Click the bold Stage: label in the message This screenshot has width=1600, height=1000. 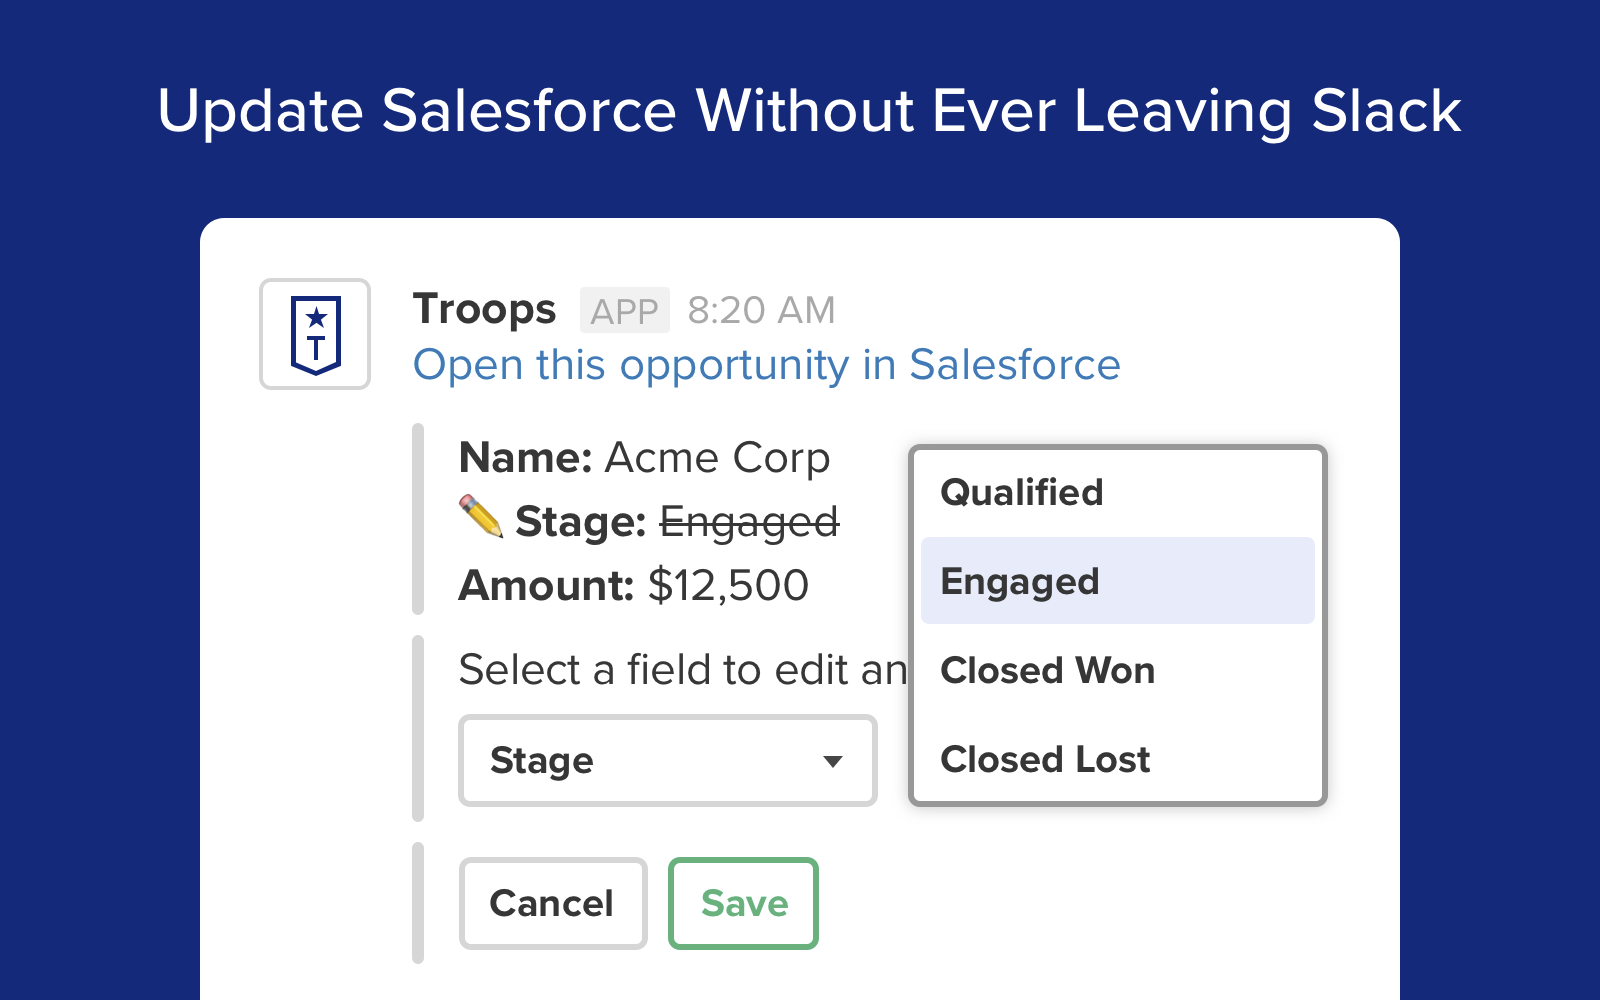click(581, 522)
